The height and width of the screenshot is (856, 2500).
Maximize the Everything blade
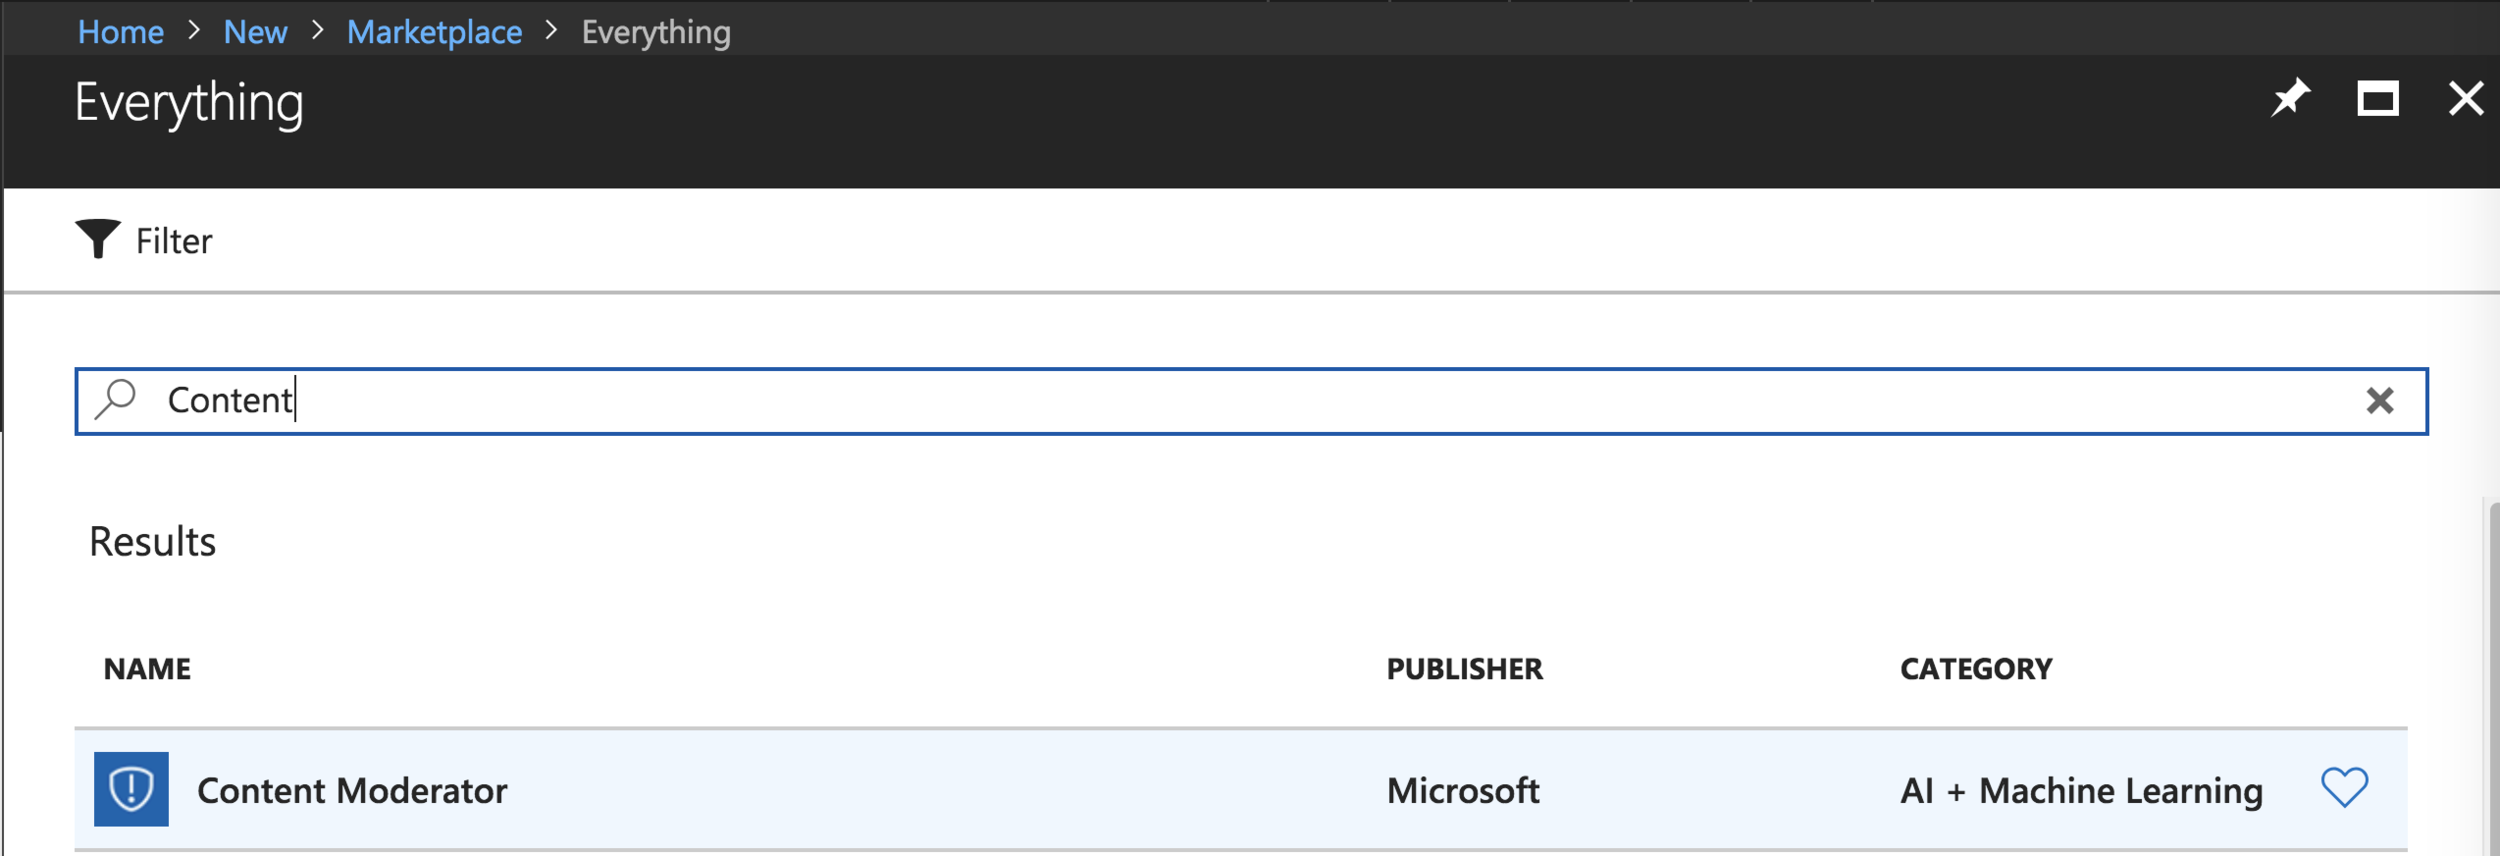point(2378,99)
